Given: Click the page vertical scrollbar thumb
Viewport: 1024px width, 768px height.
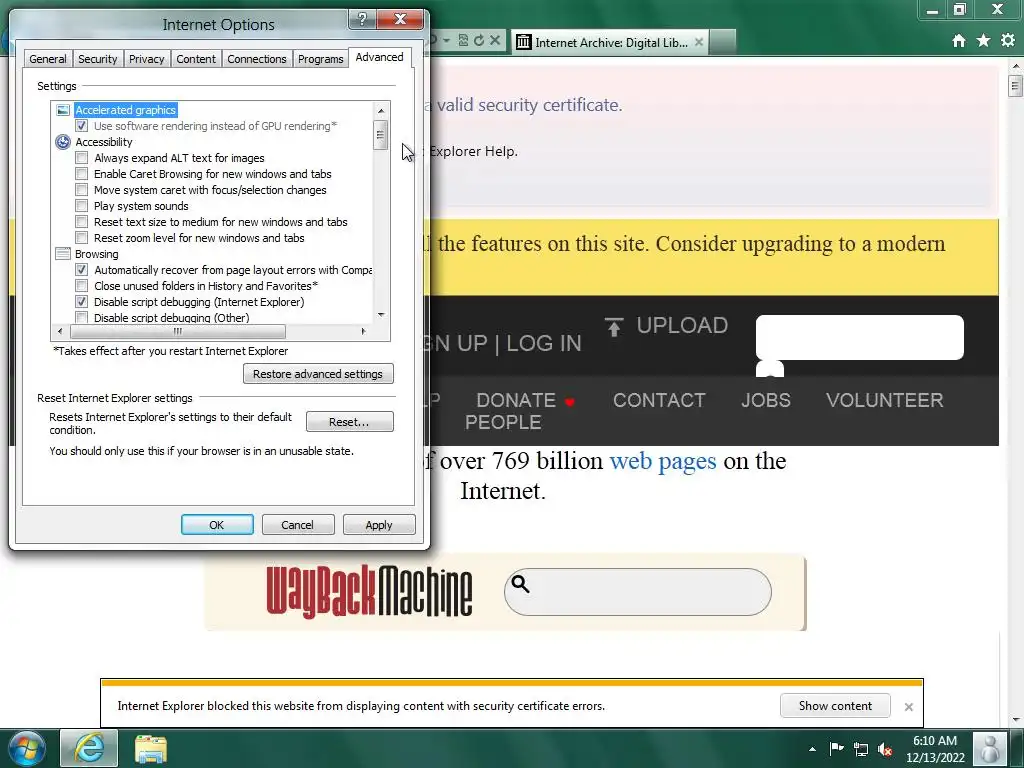Looking at the screenshot, I should (x=1015, y=86).
